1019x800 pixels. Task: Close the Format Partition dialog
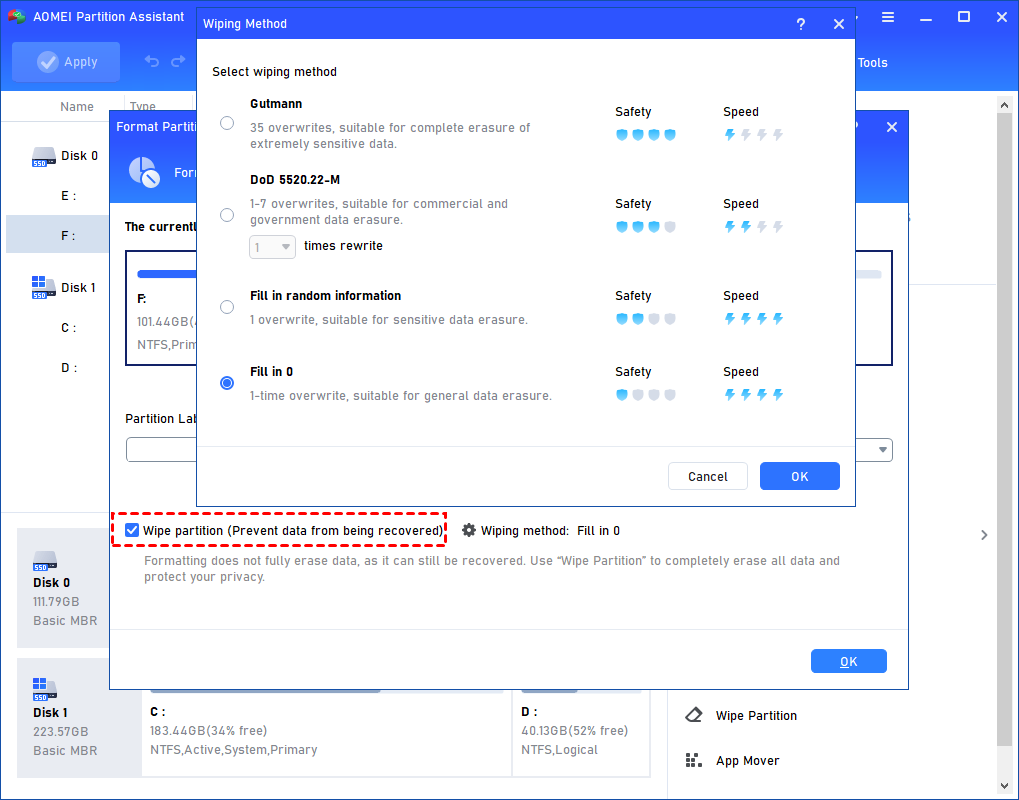pyautogui.click(x=892, y=127)
